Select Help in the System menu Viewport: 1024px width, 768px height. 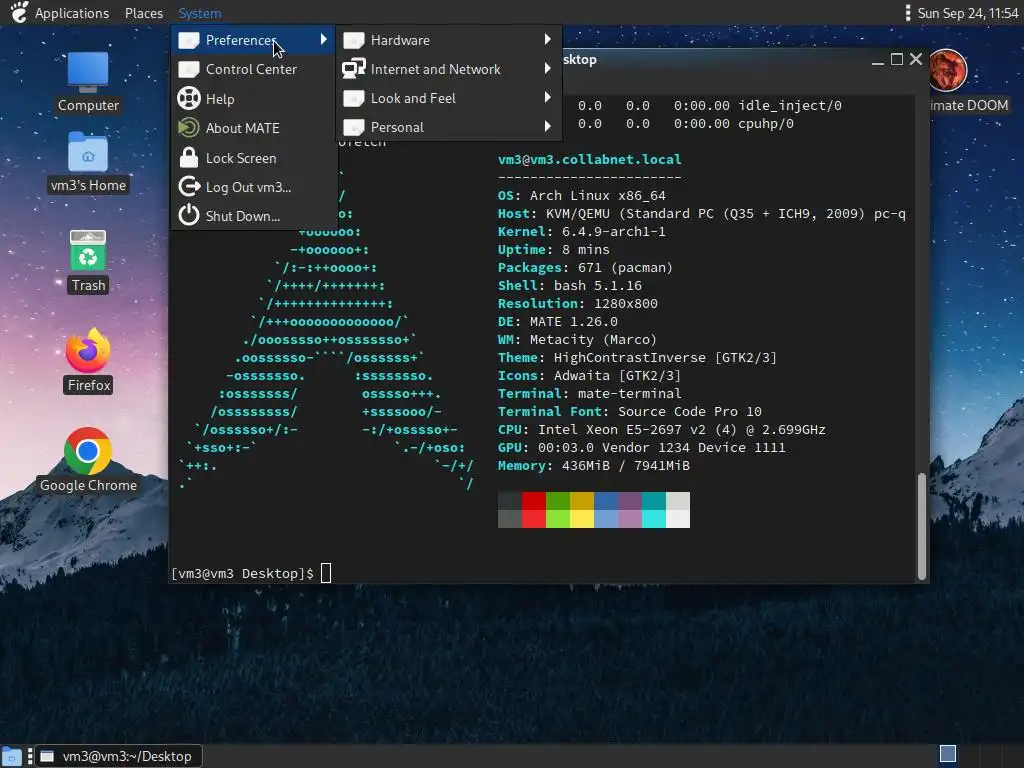click(253, 99)
